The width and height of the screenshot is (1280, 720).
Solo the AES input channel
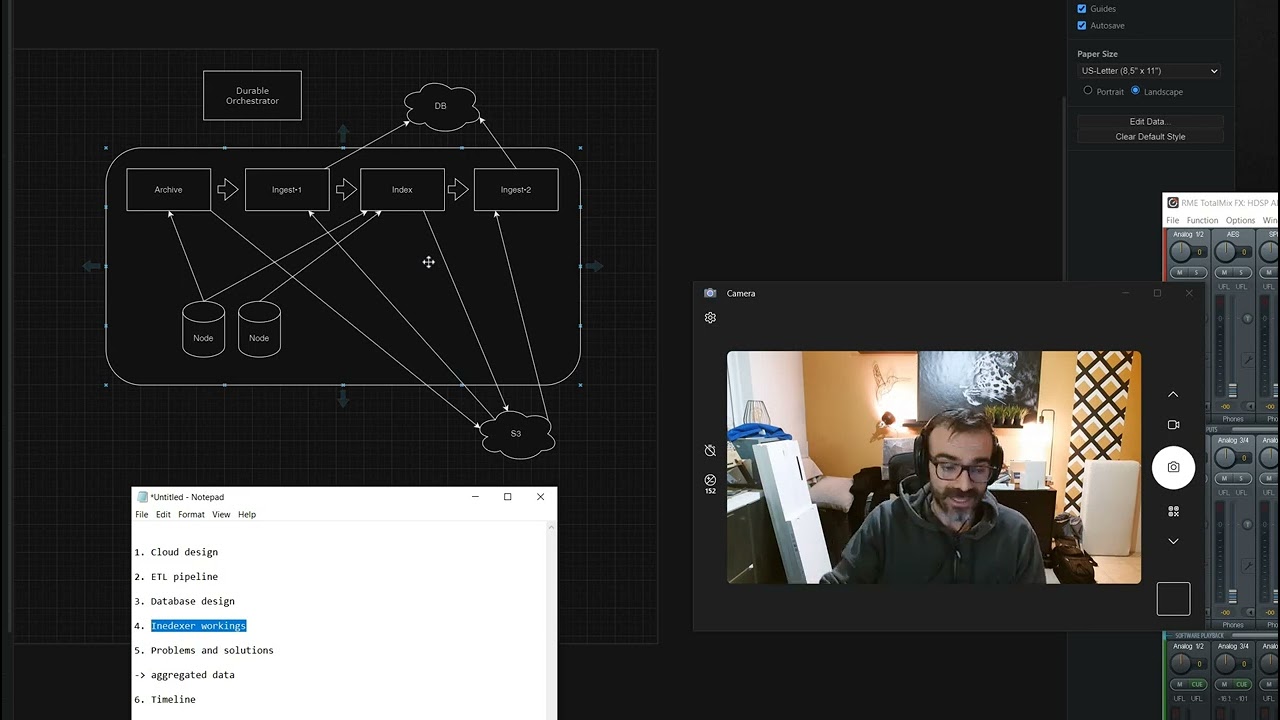[1241, 272]
